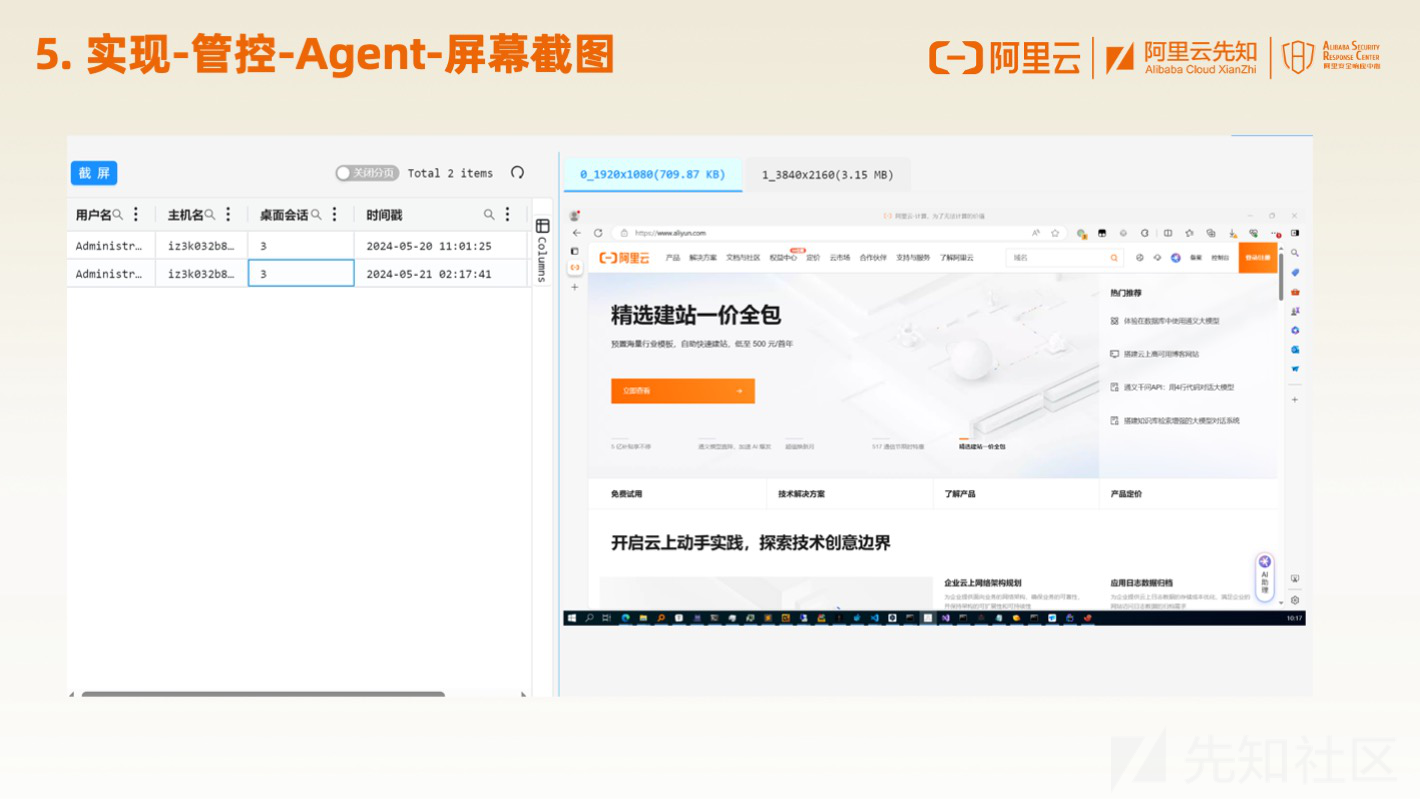Image resolution: width=1420 pixels, height=799 pixels.
Task: Select the 技术解决方案 section tab
Action: click(x=802, y=494)
